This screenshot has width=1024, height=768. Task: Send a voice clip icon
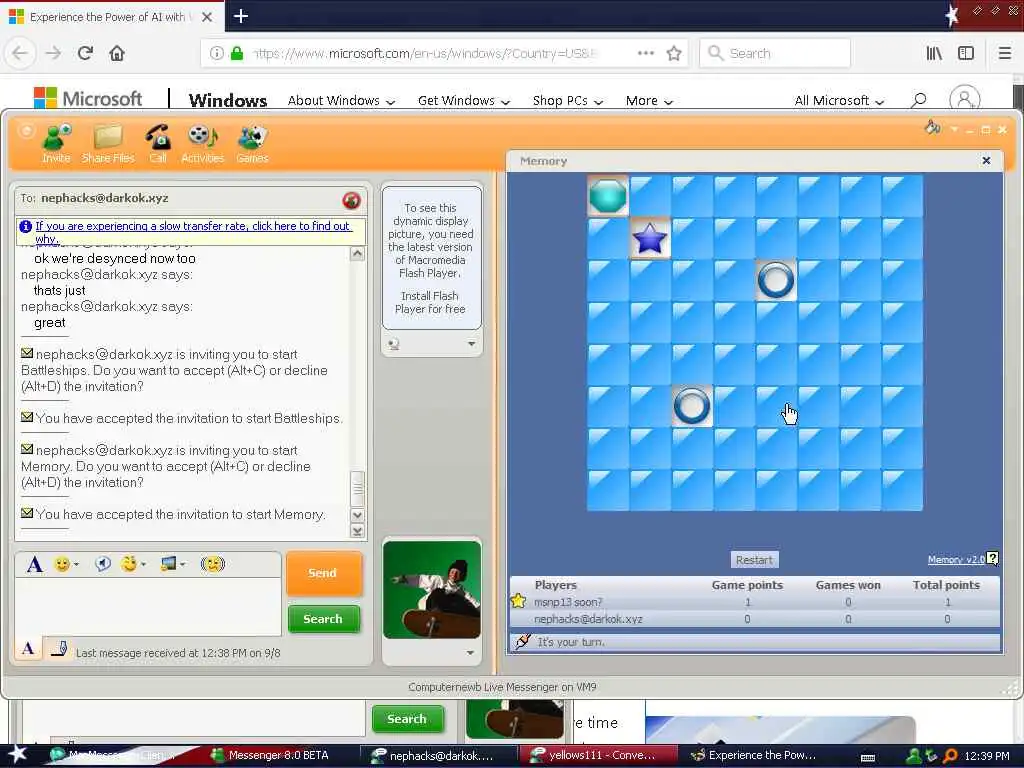click(103, 564)
